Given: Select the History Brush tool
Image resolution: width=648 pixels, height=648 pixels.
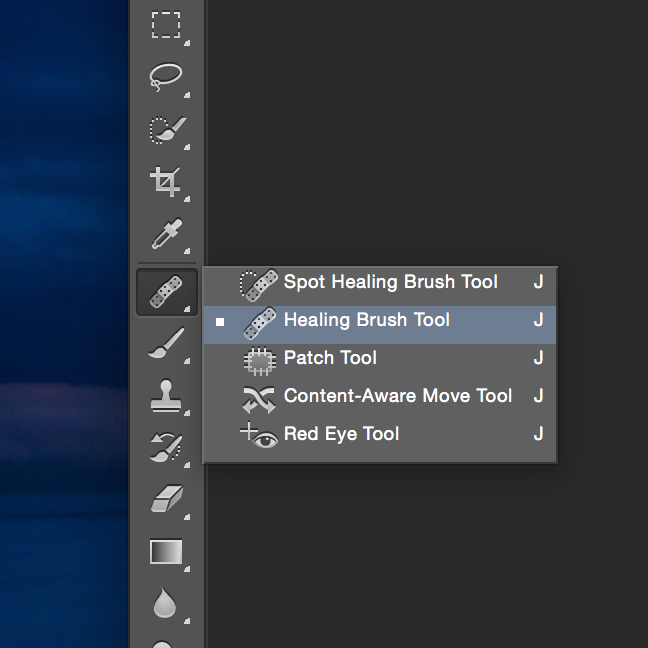Looking at the screenshot, I should [x=166, y=448].
